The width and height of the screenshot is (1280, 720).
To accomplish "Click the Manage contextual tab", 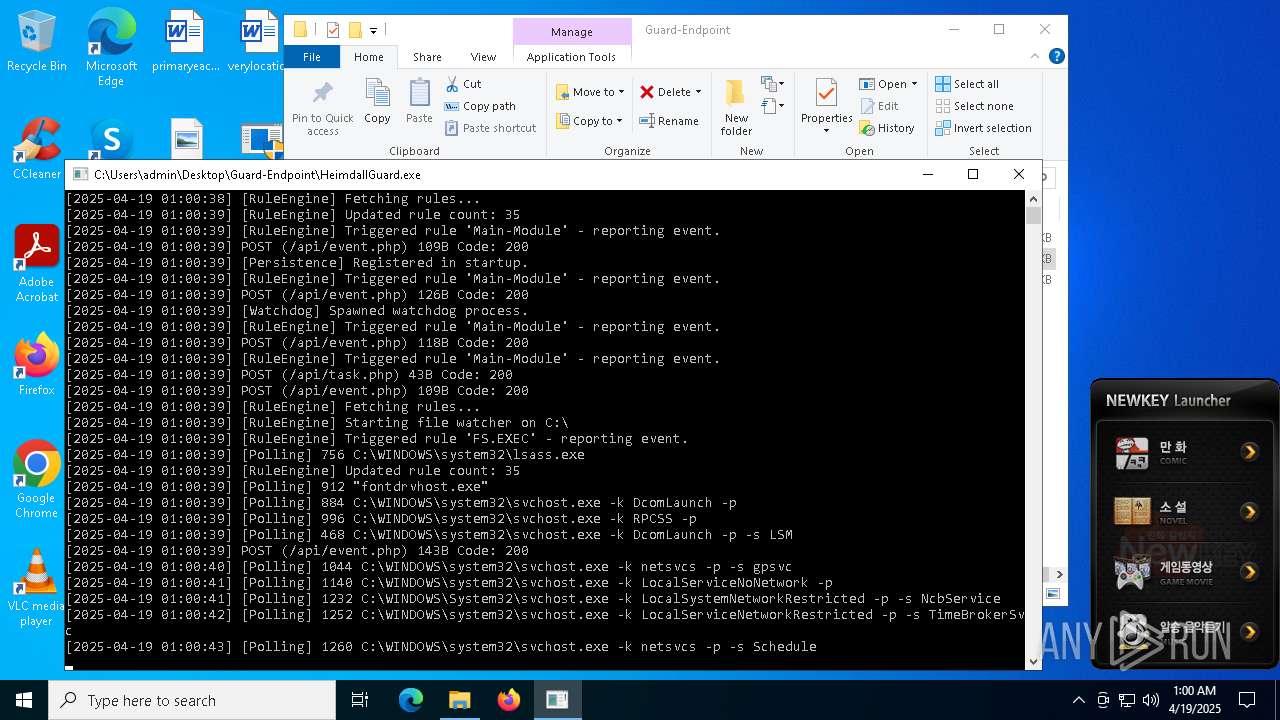I will tap(572, 31).
